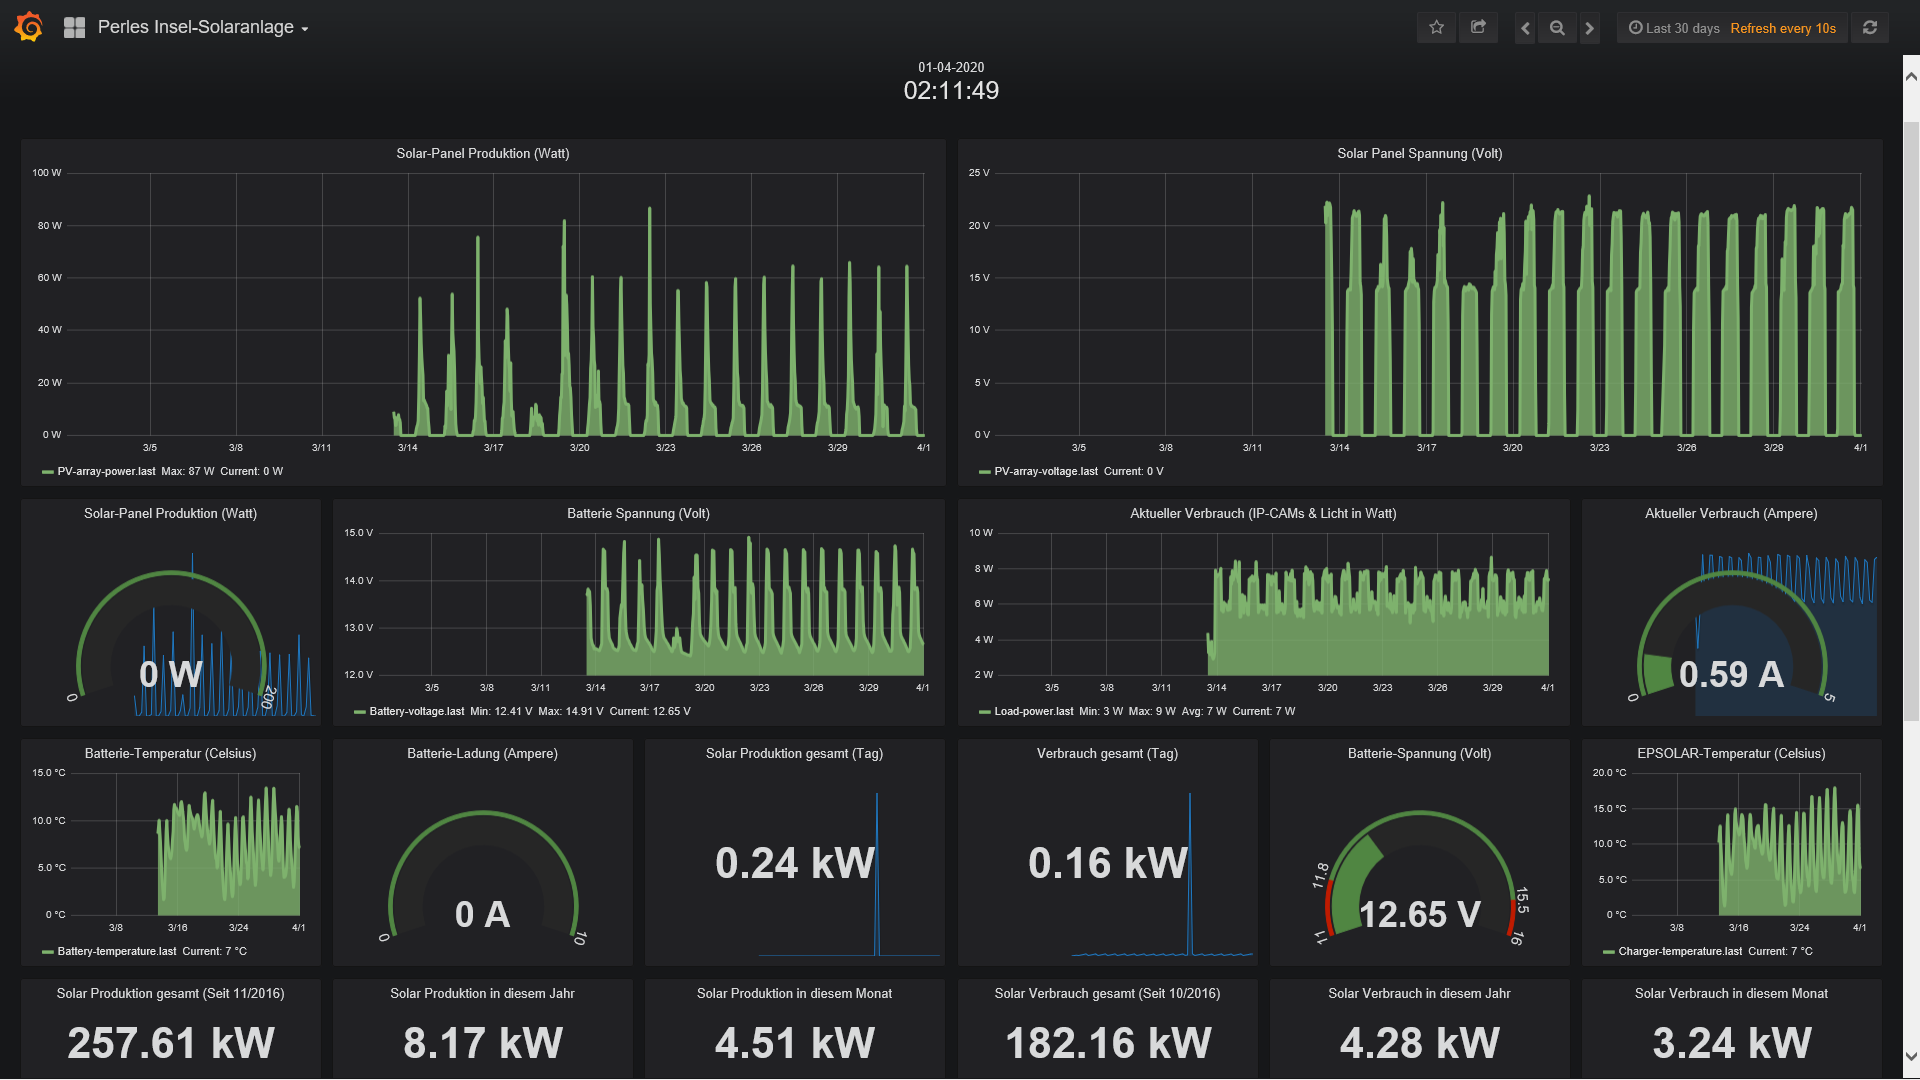The image size is (1920, 1080).
Task: Open the Perles Insel-Solaranlage dashboard dropdown
Action: tap(203, 28)
